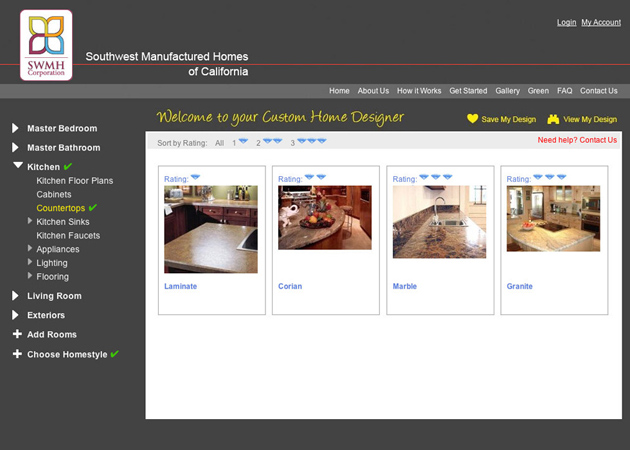
Task: Select Kitchen Floor Plans in sidebar
Action: 75,181
